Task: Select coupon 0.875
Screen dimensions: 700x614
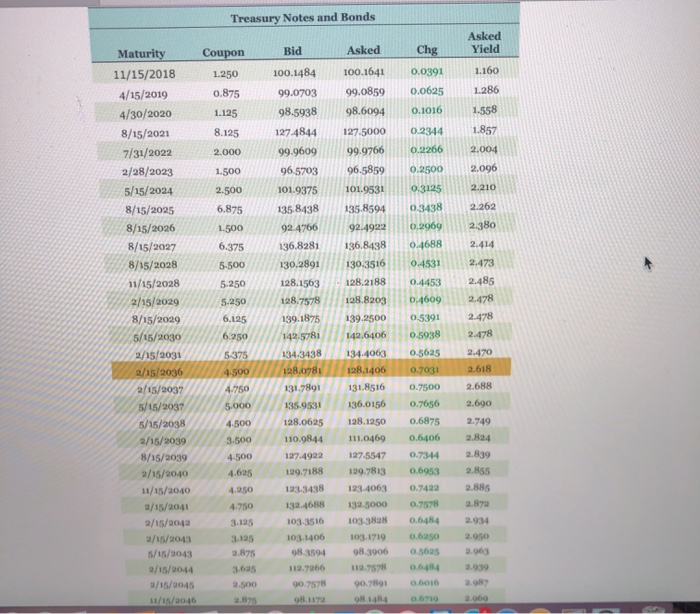Action: [226, 93]
